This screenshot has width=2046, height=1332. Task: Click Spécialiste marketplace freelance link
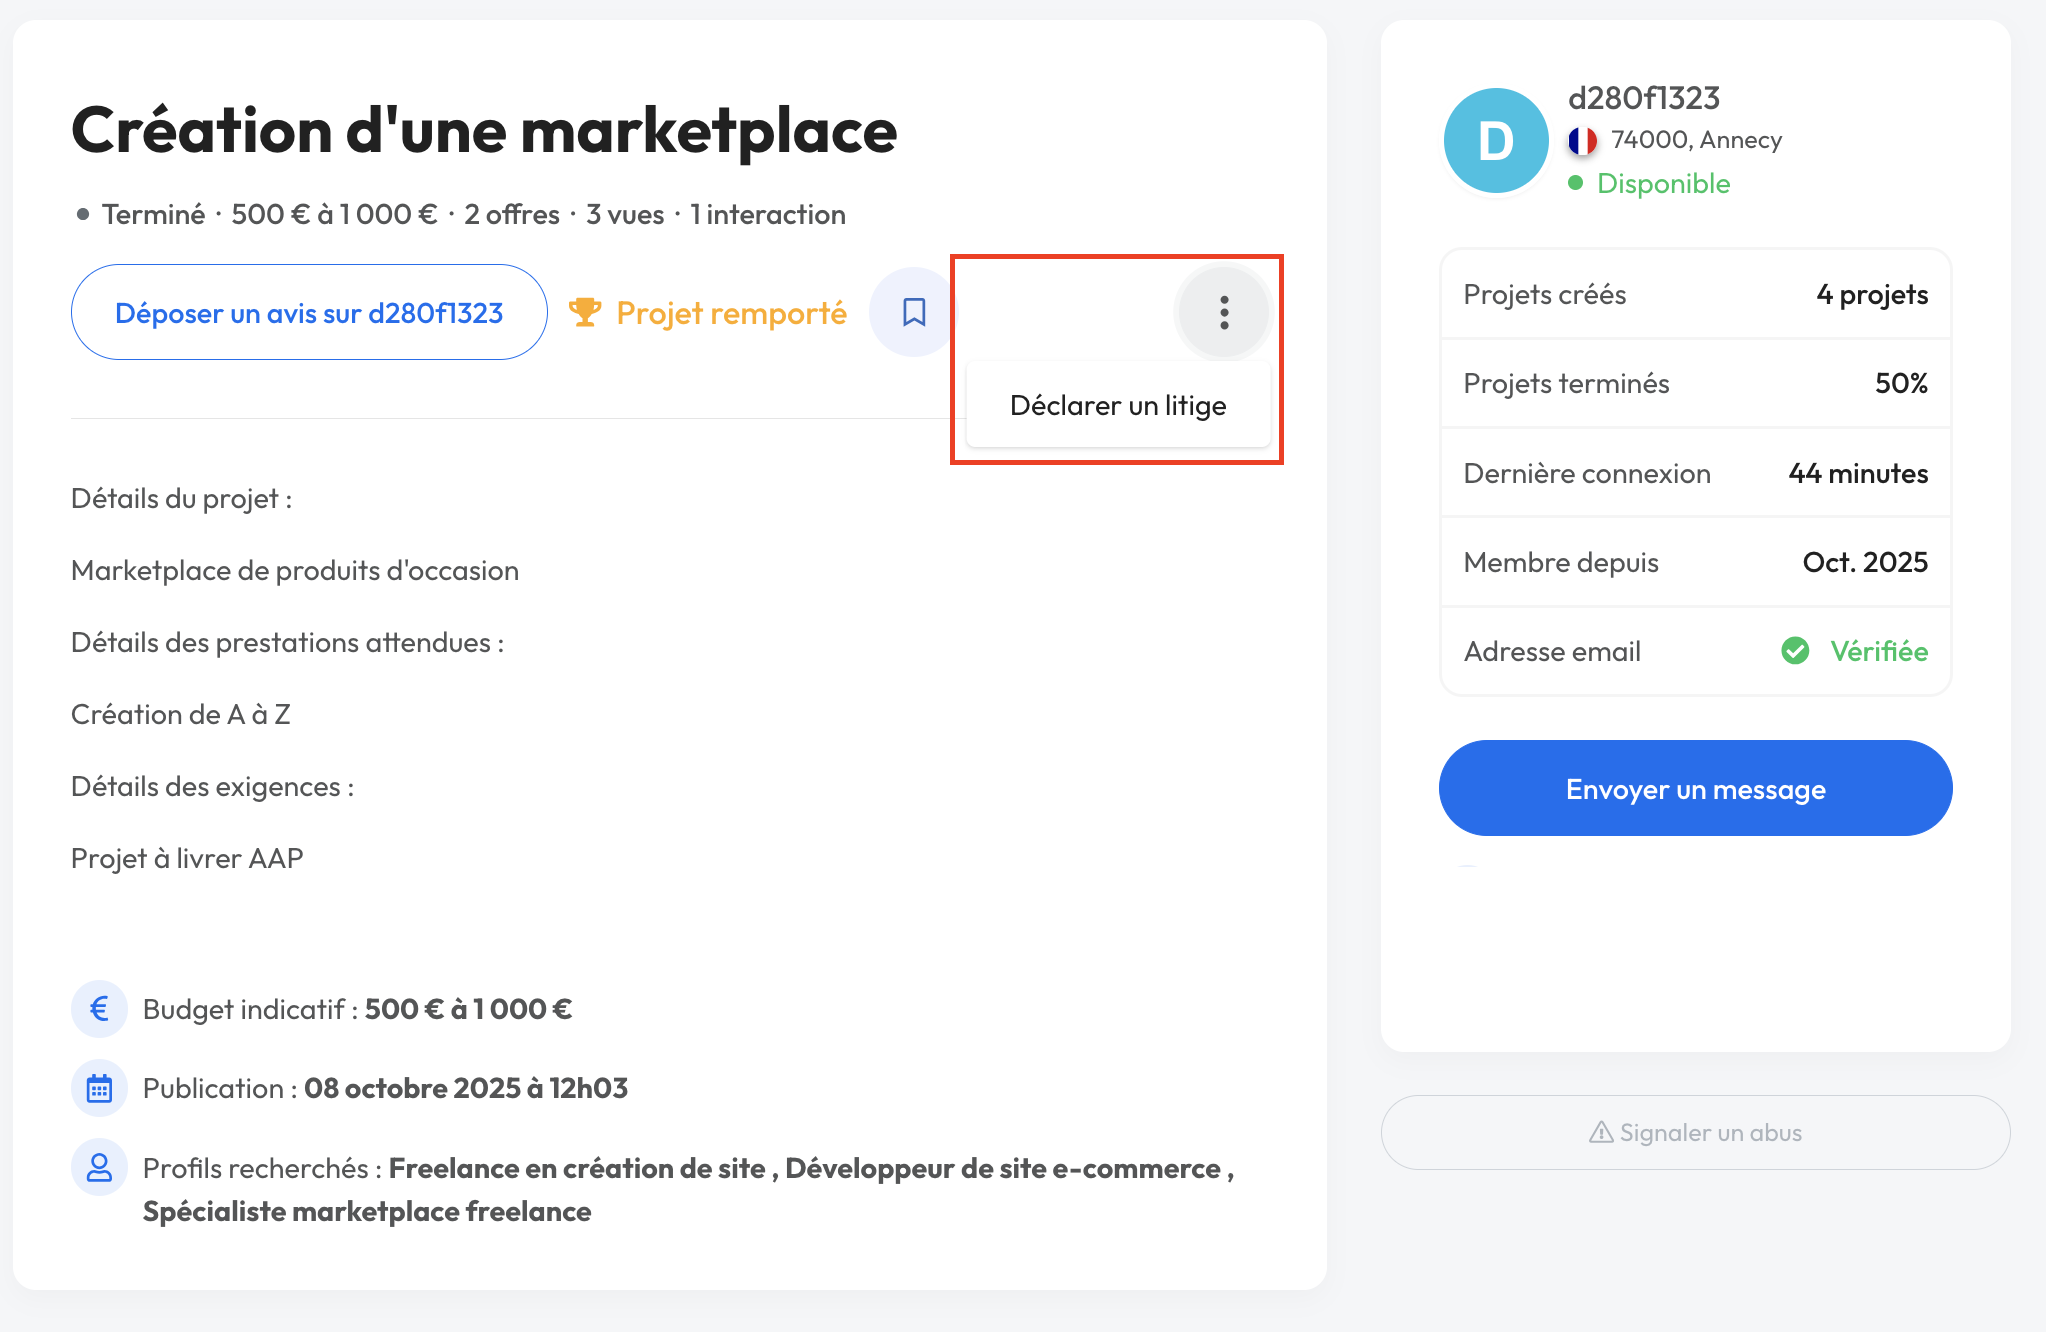(x=367, y=1211)
